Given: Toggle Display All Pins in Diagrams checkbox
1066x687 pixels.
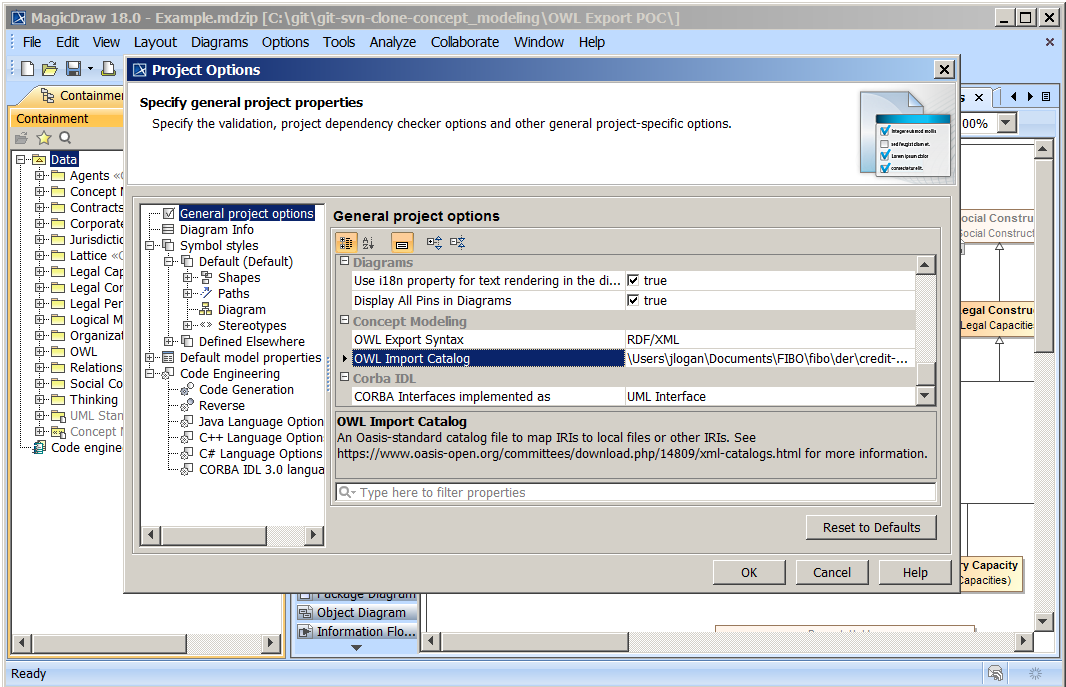Looking at the screenshot, I should click(633, 300).
